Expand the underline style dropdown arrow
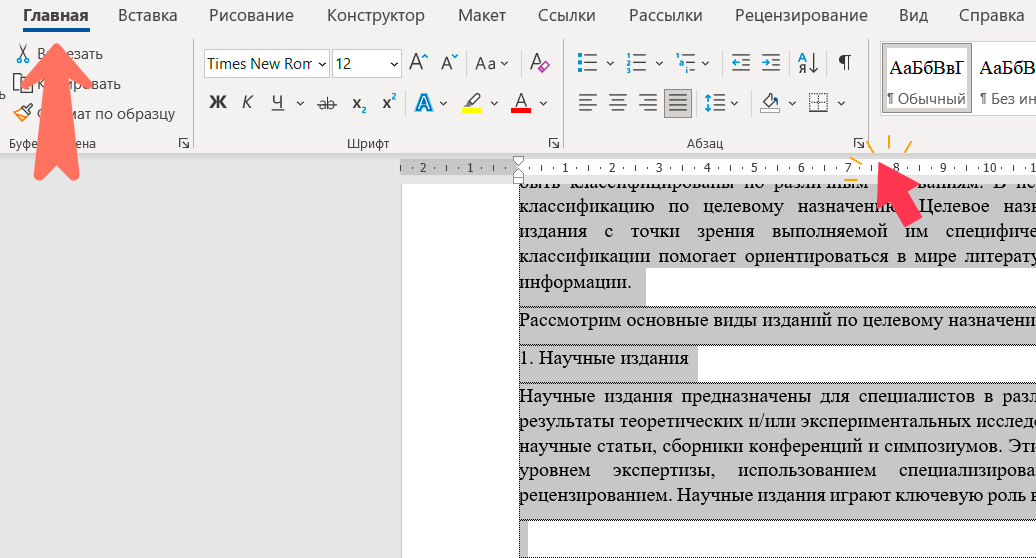This screenshot has width=1036, height=558. click(x=300, y=103)
